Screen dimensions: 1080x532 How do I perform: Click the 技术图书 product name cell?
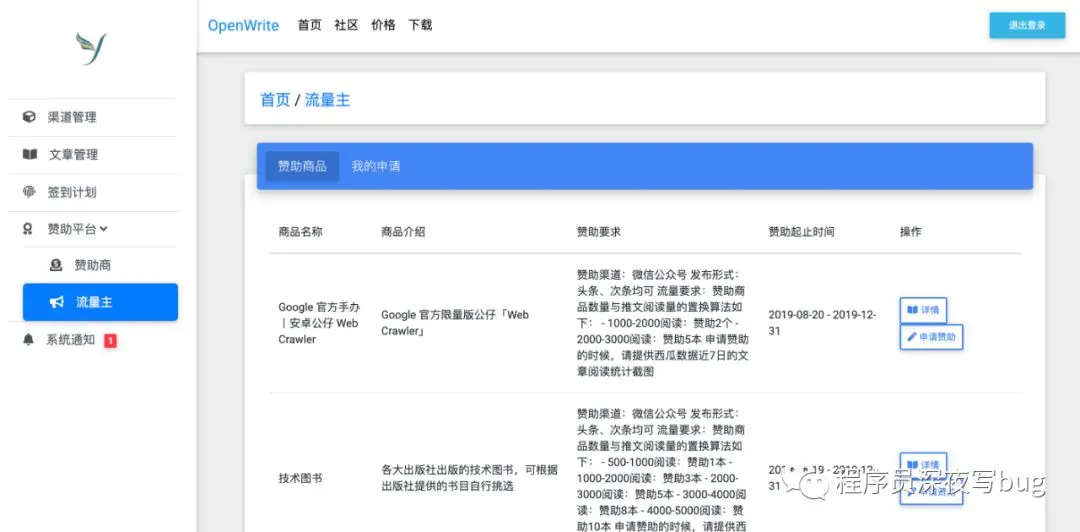point(300,478)
